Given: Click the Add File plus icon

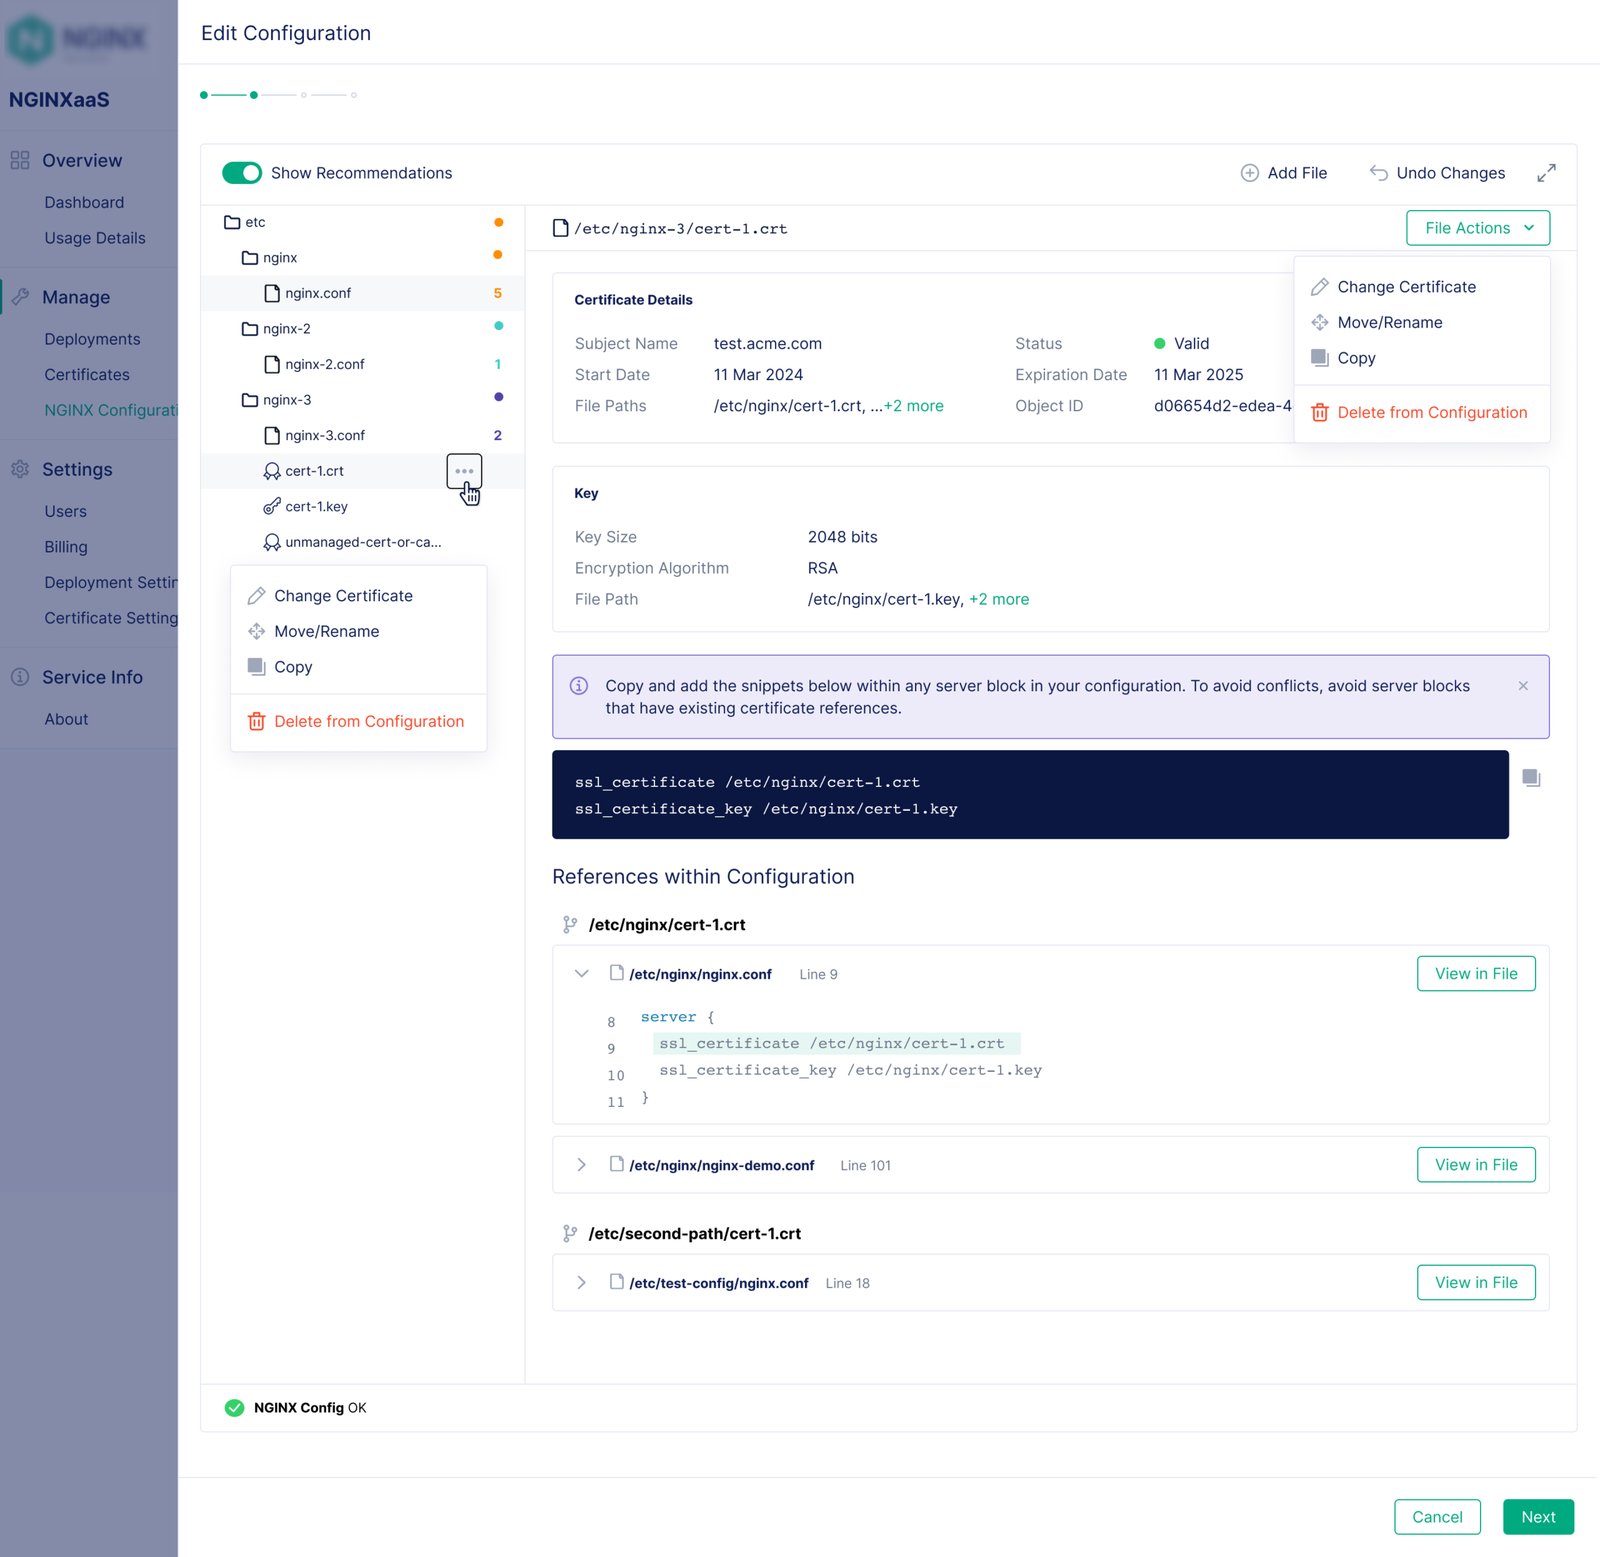Looking at the screenshot, I should click(1249, 173).
